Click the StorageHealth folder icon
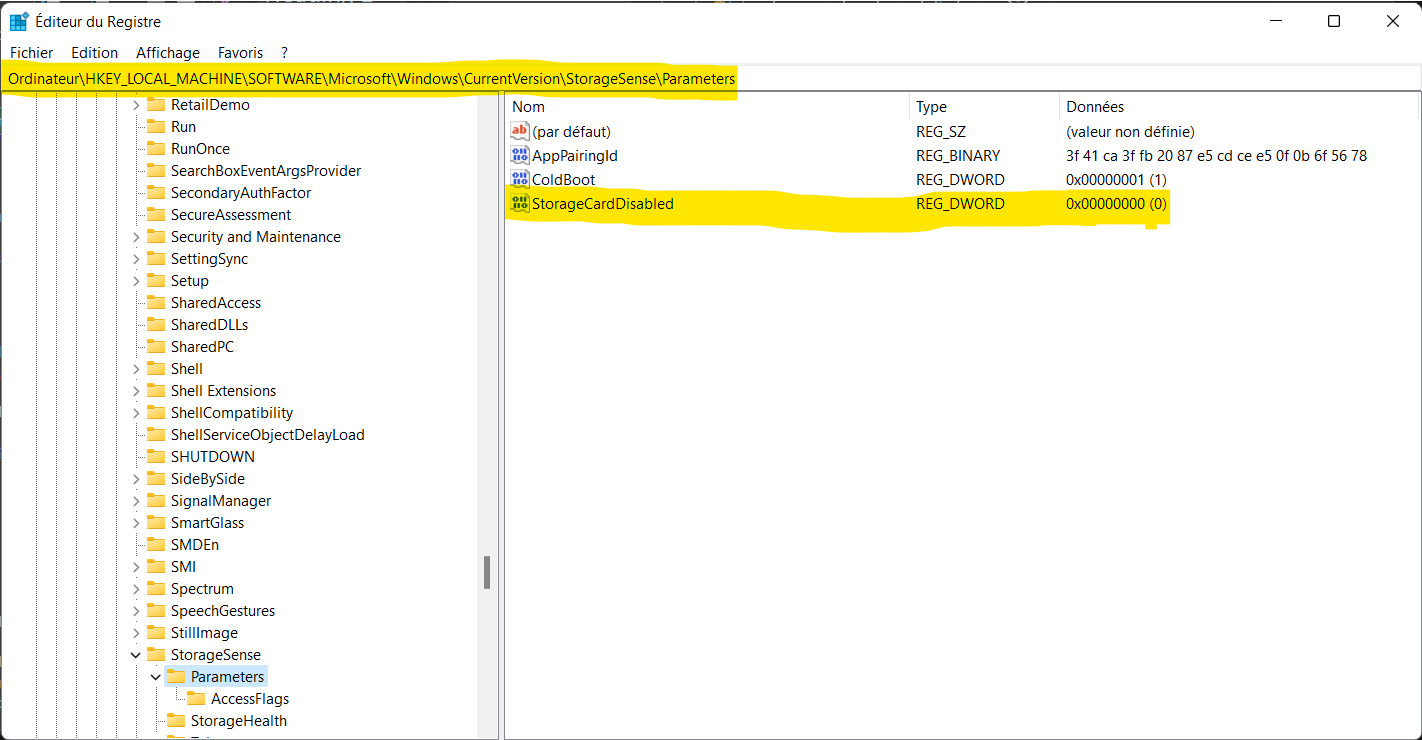This screenshot has height=740, width=1422. pos(176,720)
